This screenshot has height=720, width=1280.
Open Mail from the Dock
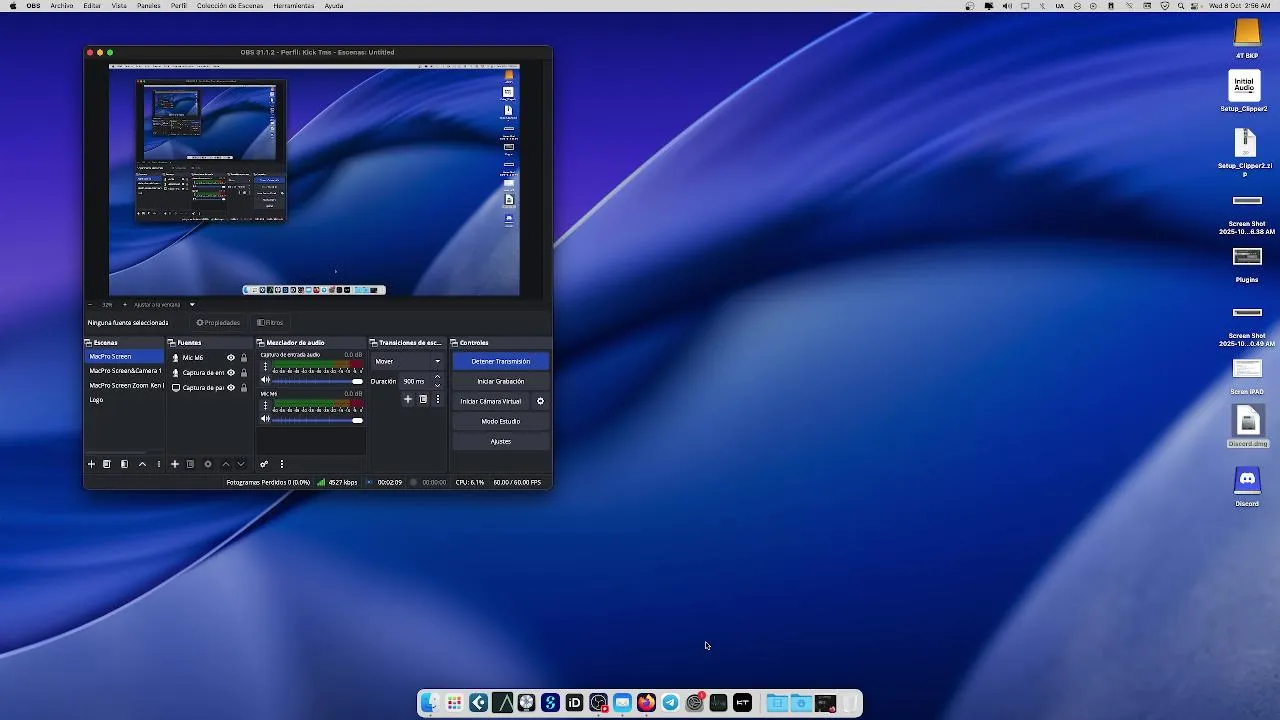[622, 703]
